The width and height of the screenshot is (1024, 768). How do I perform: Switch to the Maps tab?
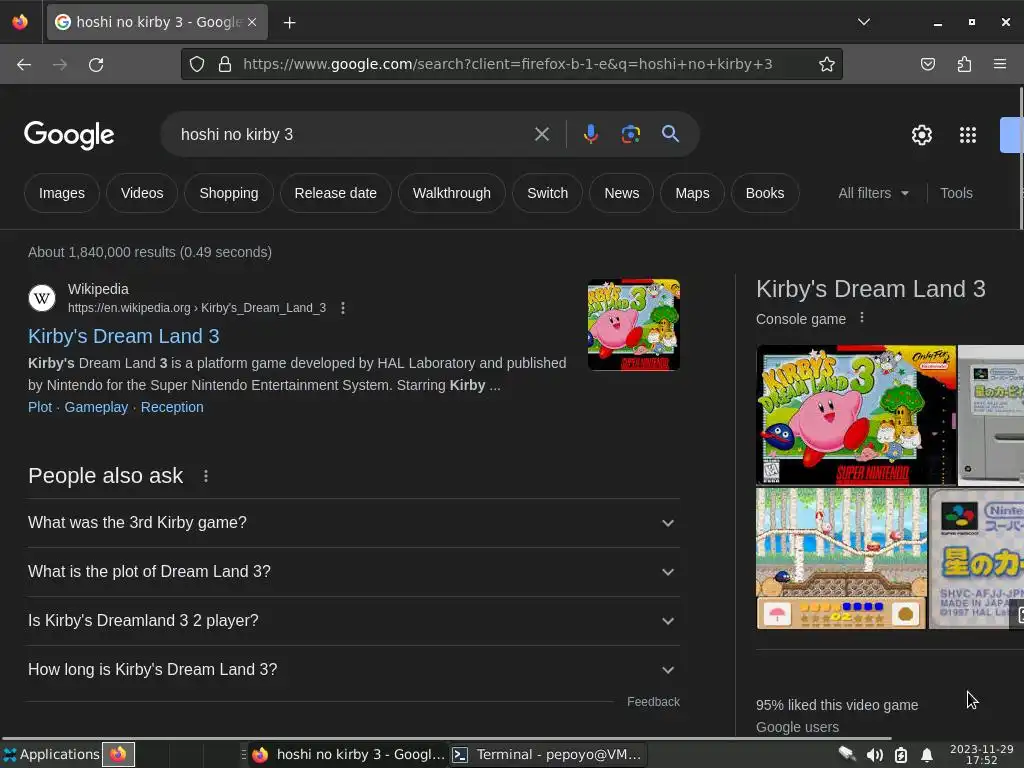point(692,193)
